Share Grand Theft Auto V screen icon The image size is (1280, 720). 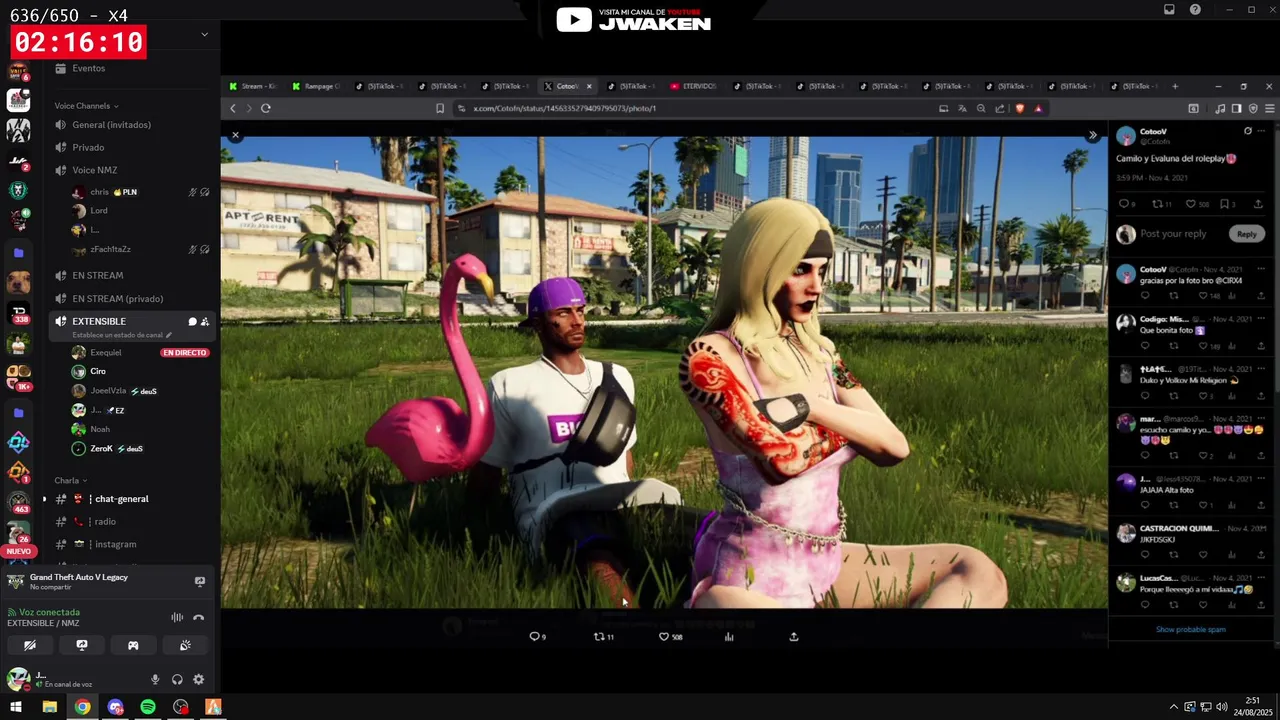point(199,581)
